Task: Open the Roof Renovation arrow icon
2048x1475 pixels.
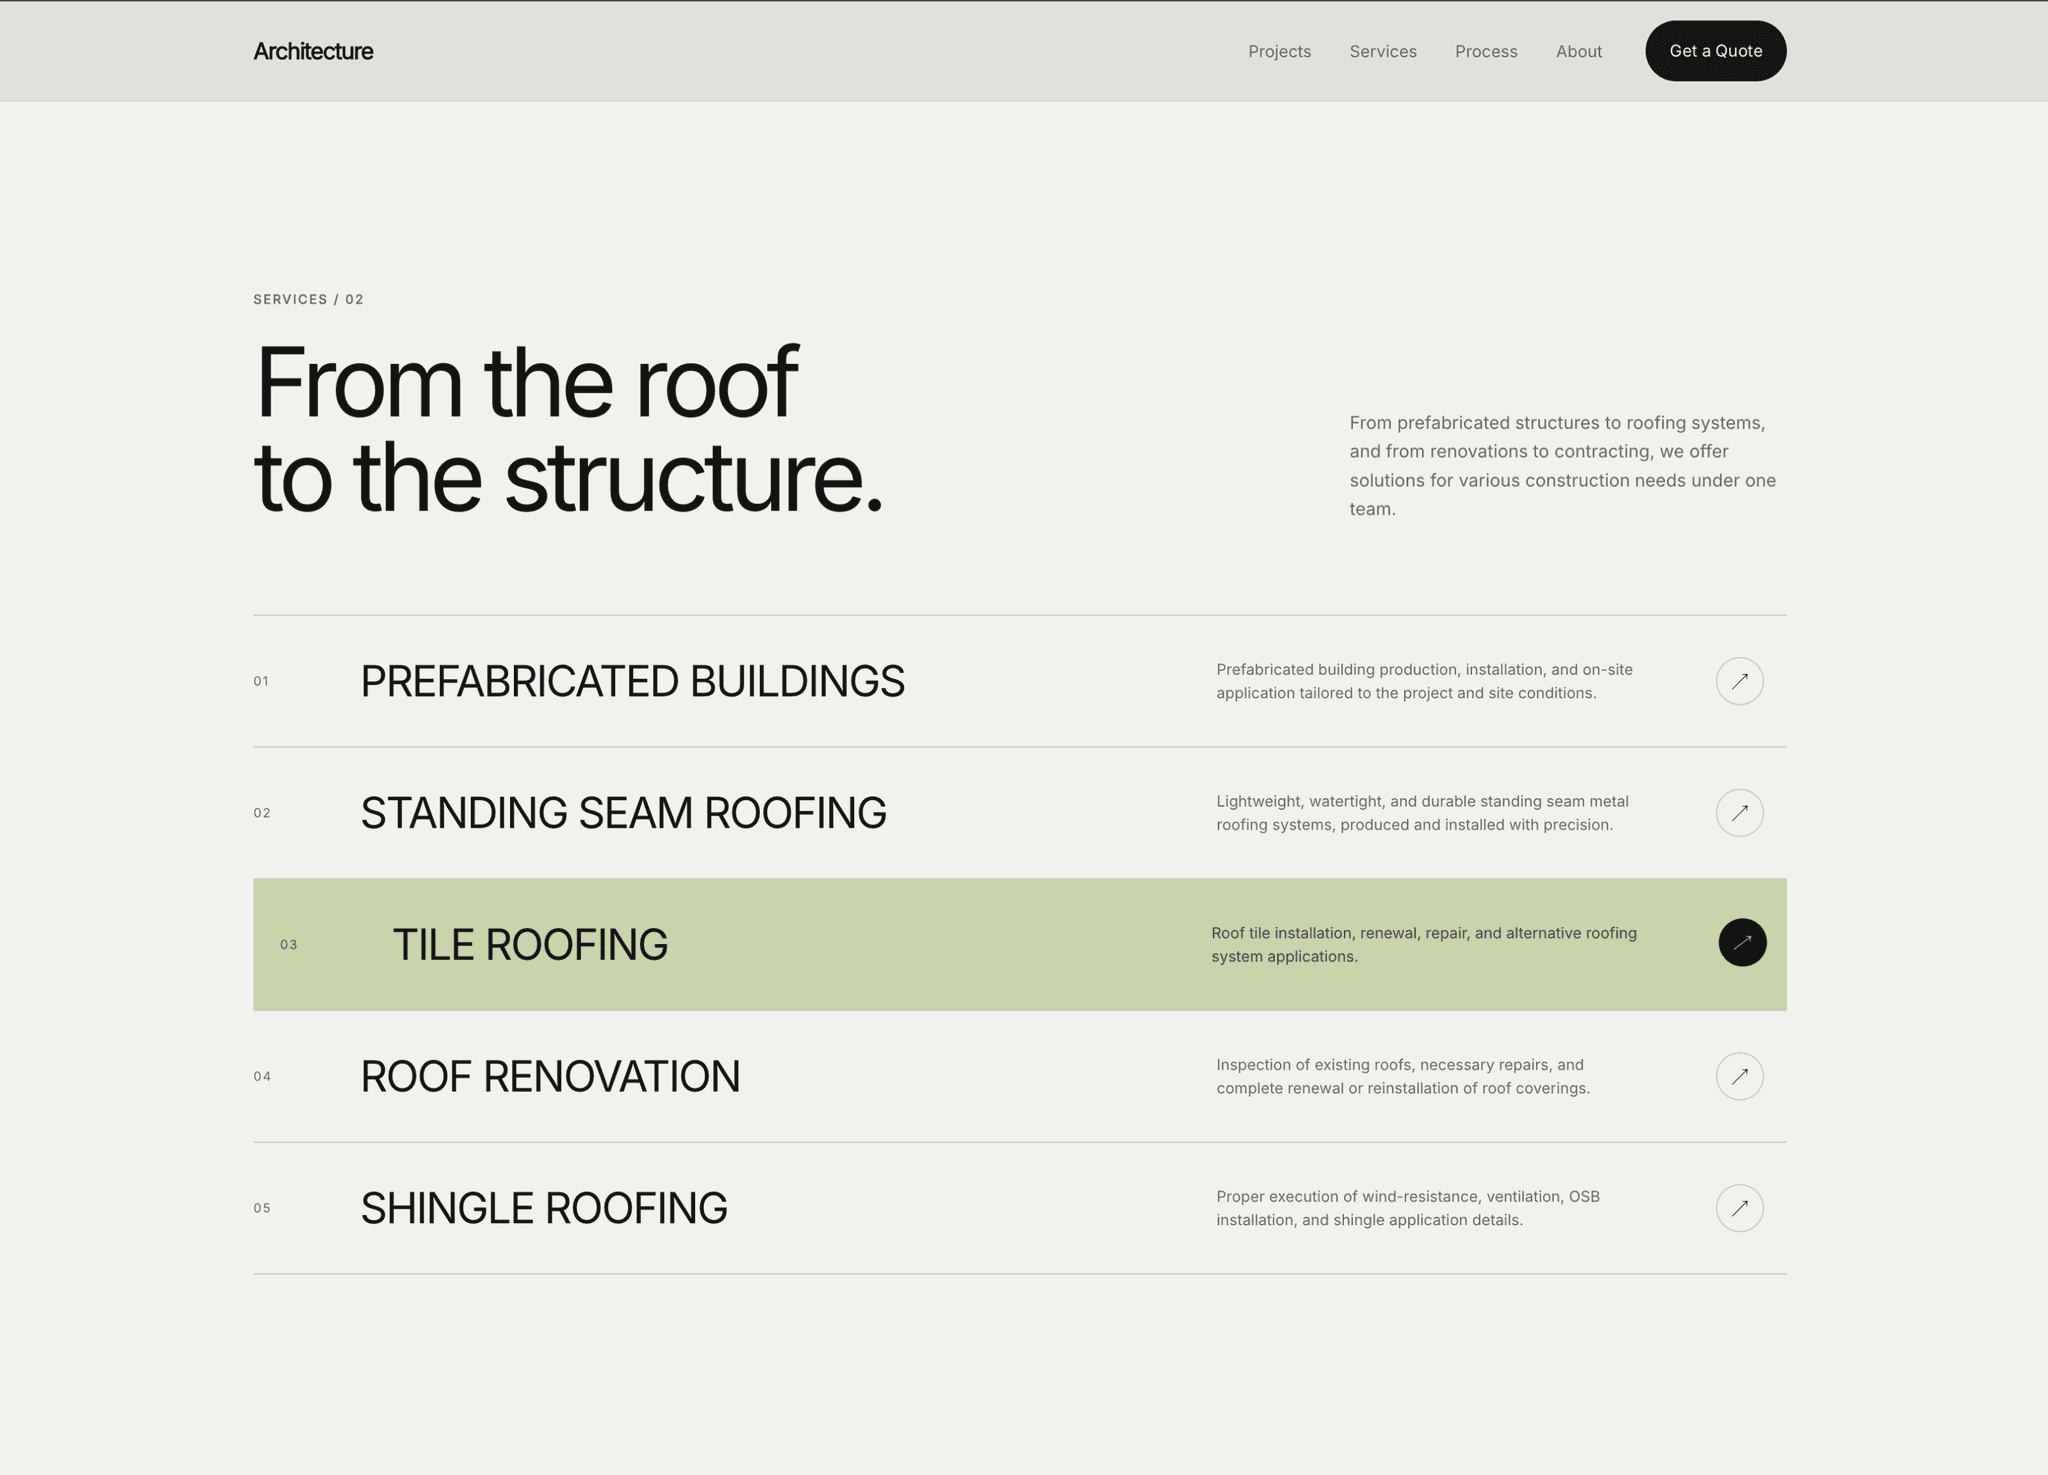Action: click(x=1739, y=1076)
